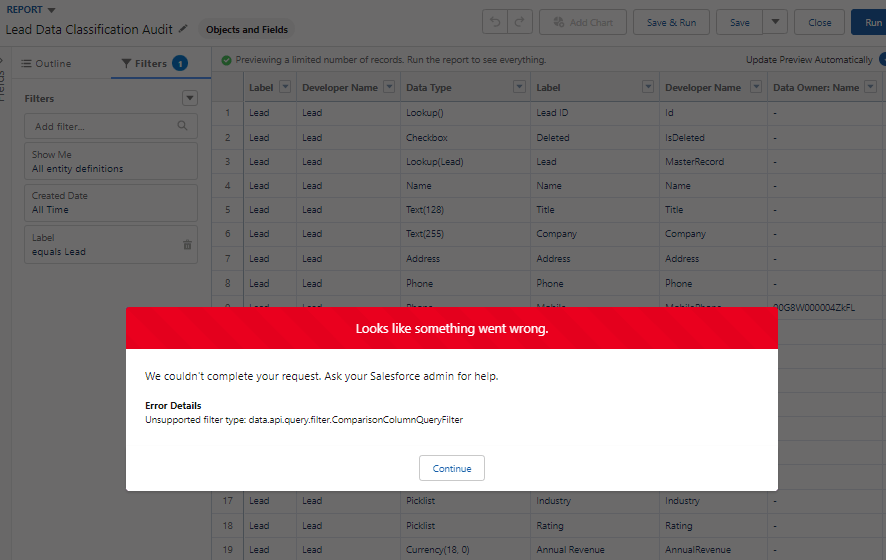Screen dimensions: 886x560
Task: Open first Developer Name column menu
Action: click(x=387, y=87)
